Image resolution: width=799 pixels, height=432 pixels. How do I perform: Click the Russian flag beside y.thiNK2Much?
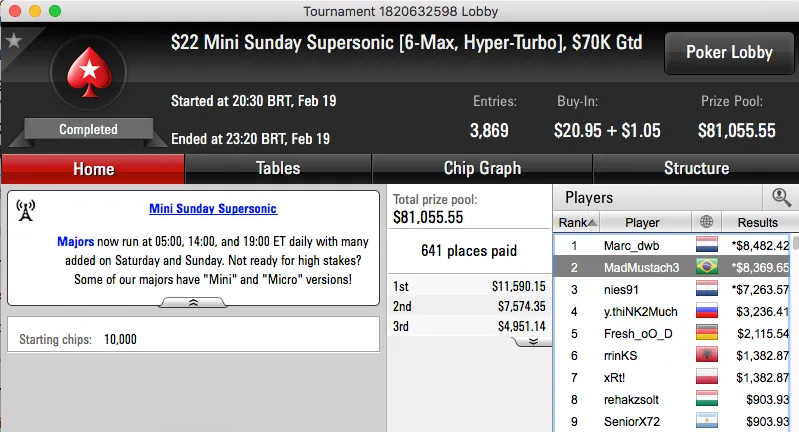point(708,311)
